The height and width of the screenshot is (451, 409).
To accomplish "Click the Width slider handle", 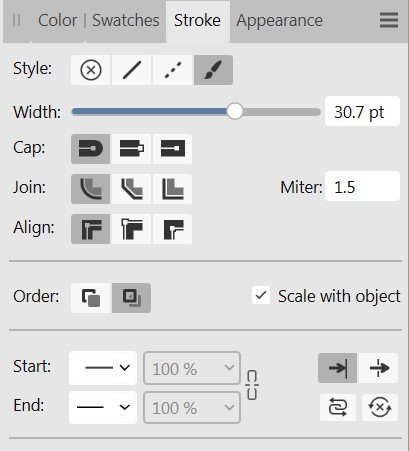I will click(235, 111).
